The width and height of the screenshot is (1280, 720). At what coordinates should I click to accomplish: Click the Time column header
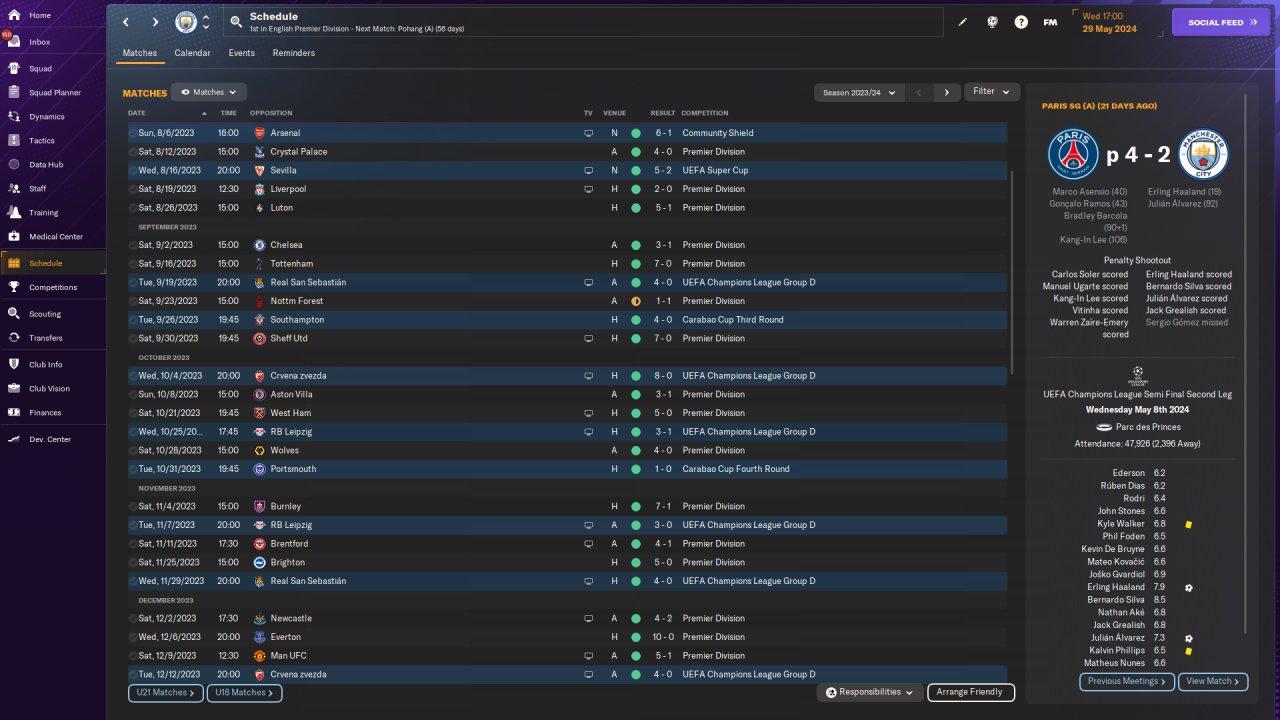[228, 113]
